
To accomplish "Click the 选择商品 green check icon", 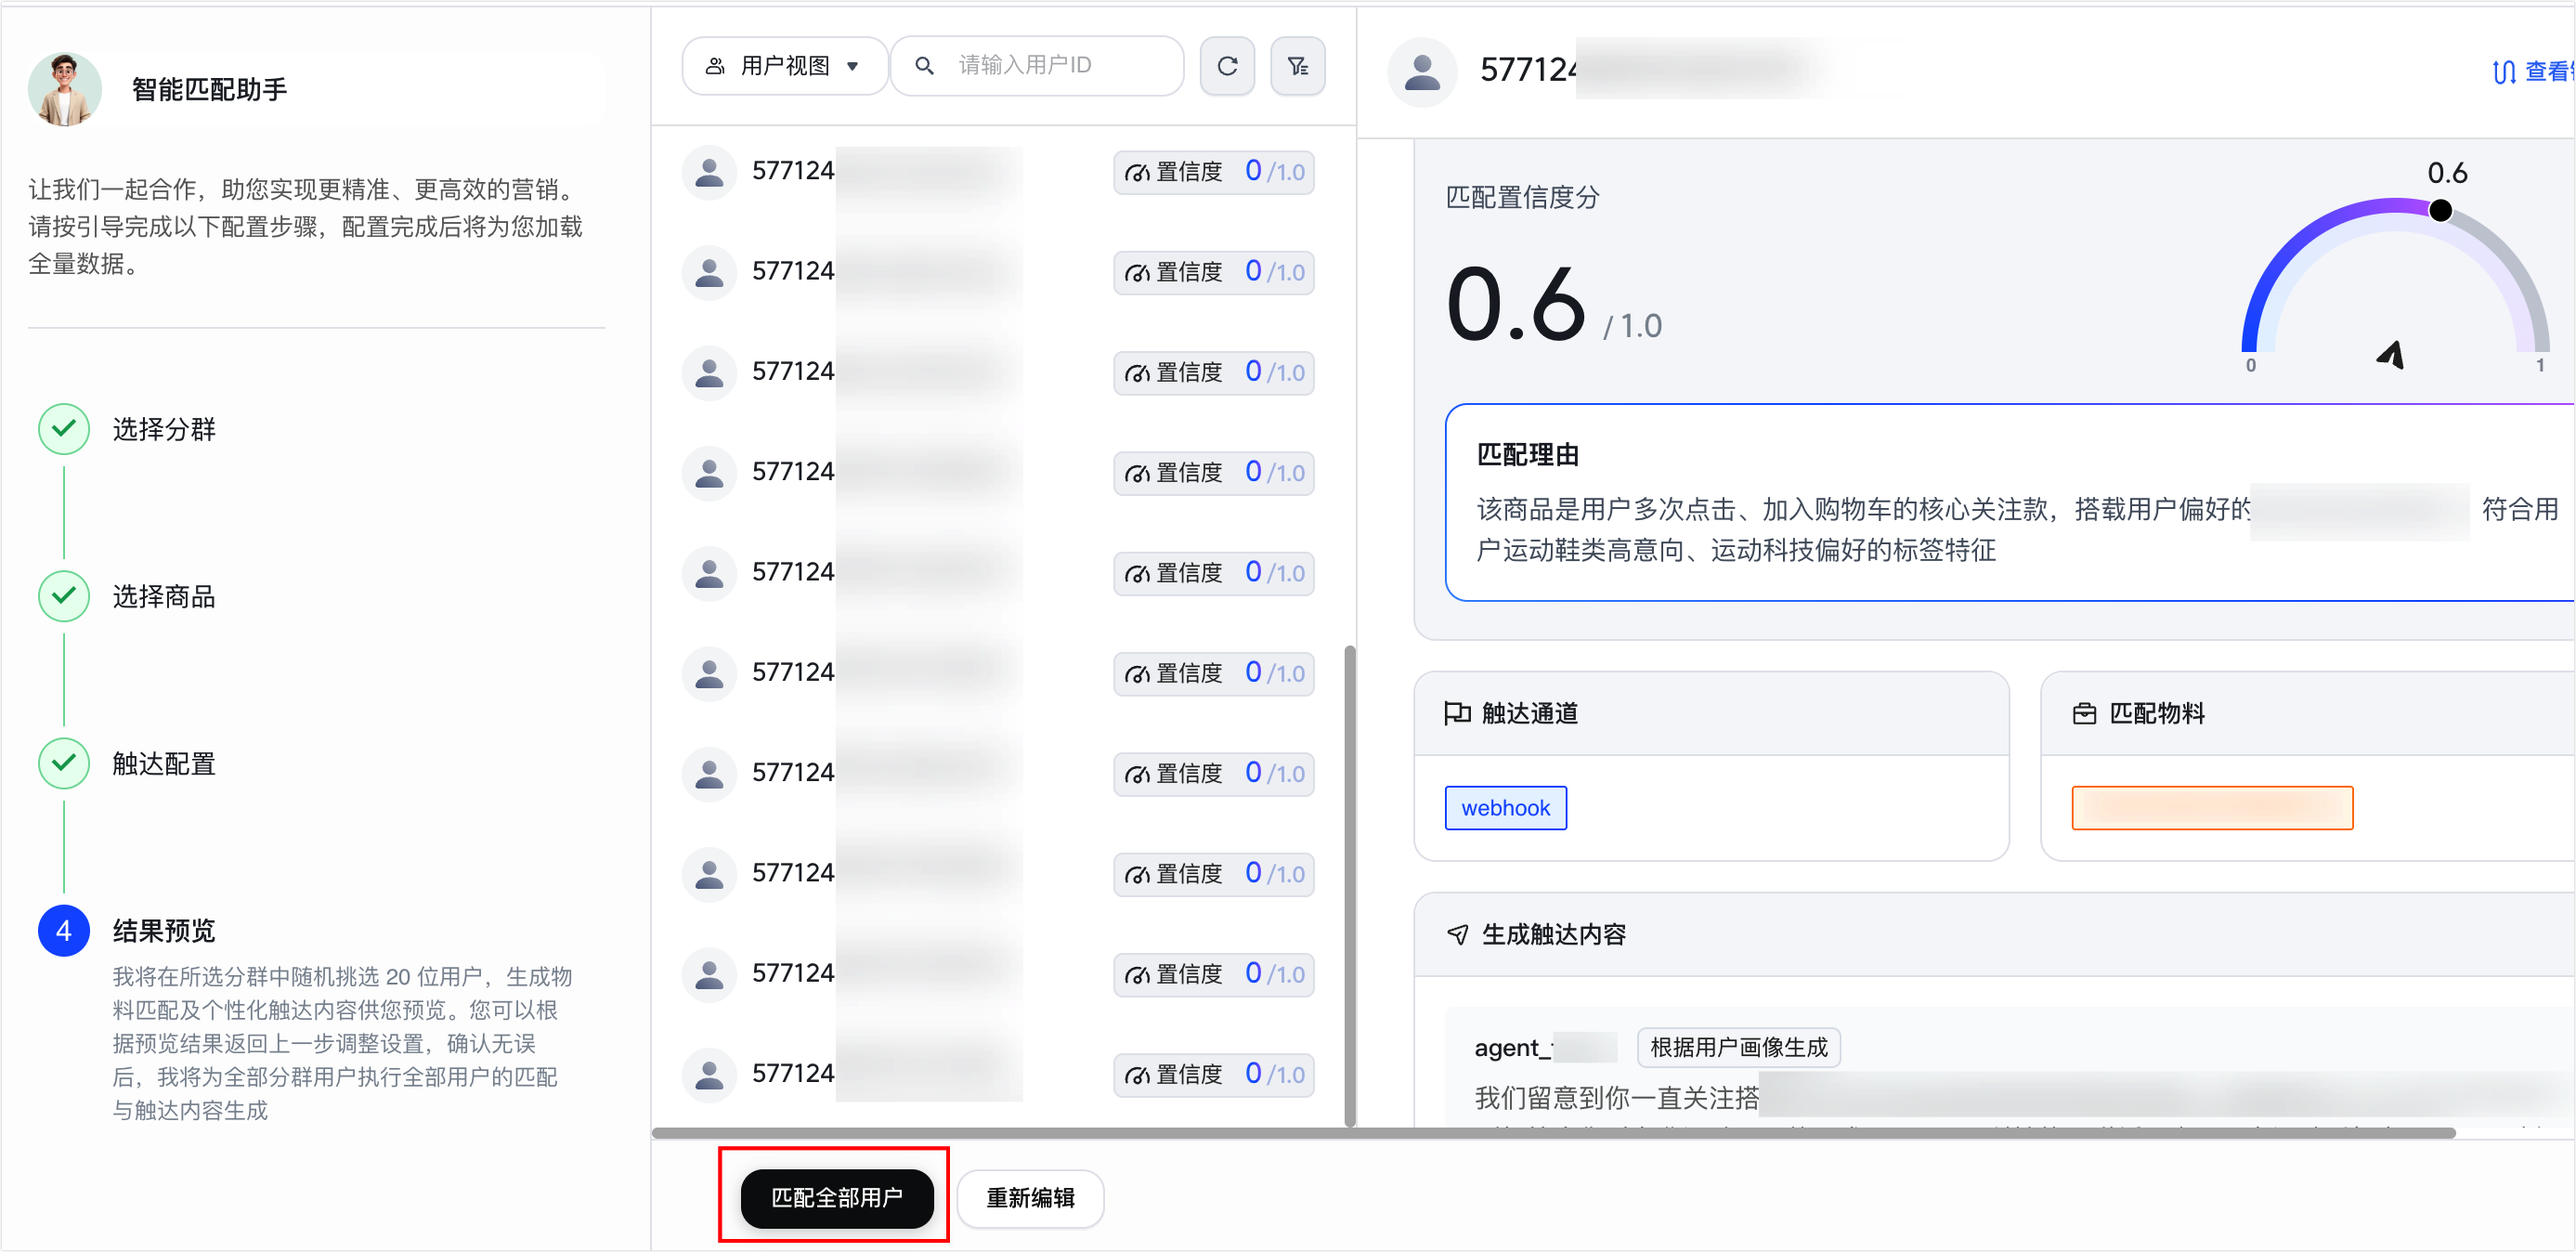I will [64, 596].
